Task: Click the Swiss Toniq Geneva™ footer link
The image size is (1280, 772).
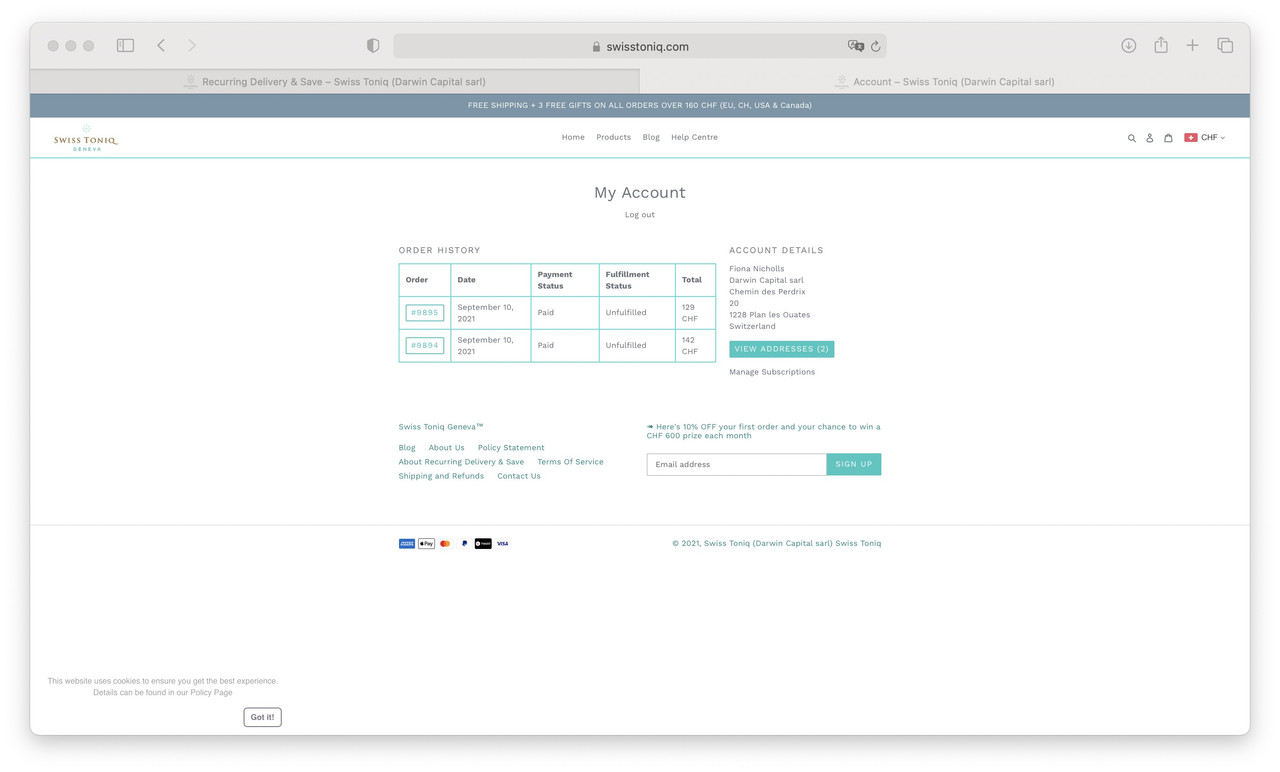Action: point(441,427)
